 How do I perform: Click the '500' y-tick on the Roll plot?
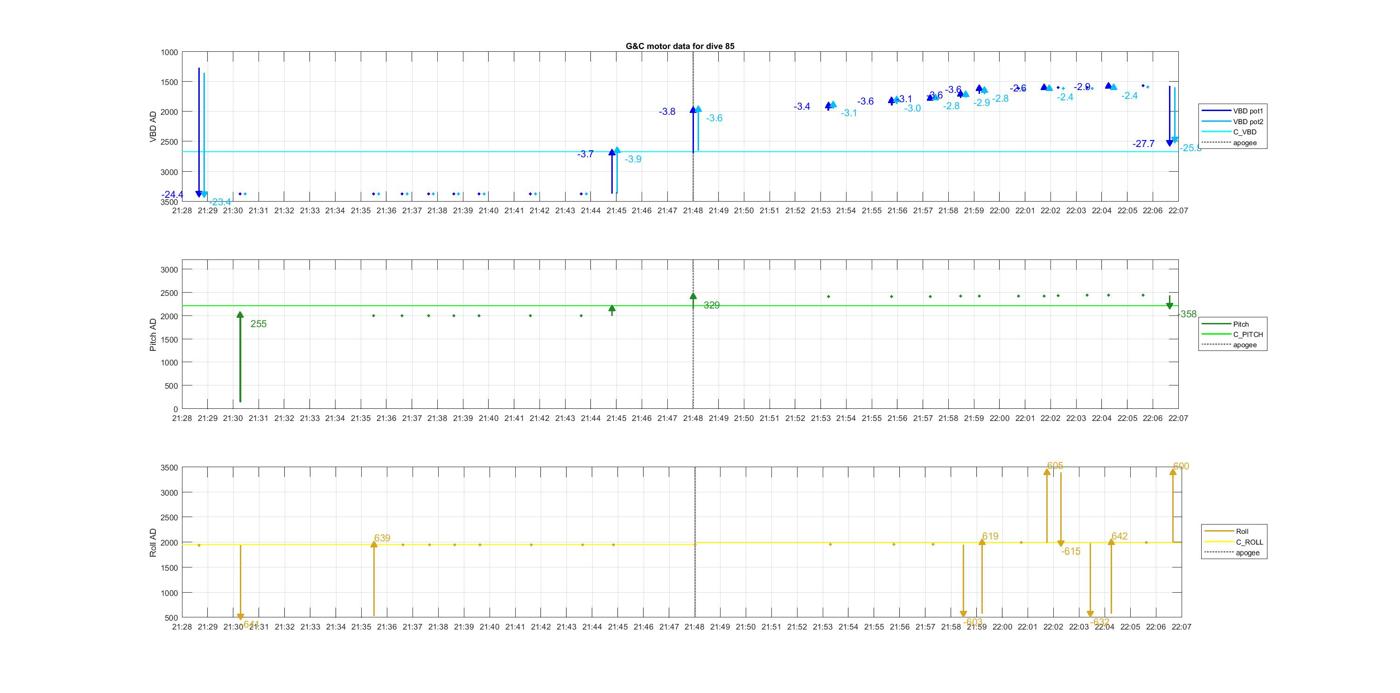(171, 618)
